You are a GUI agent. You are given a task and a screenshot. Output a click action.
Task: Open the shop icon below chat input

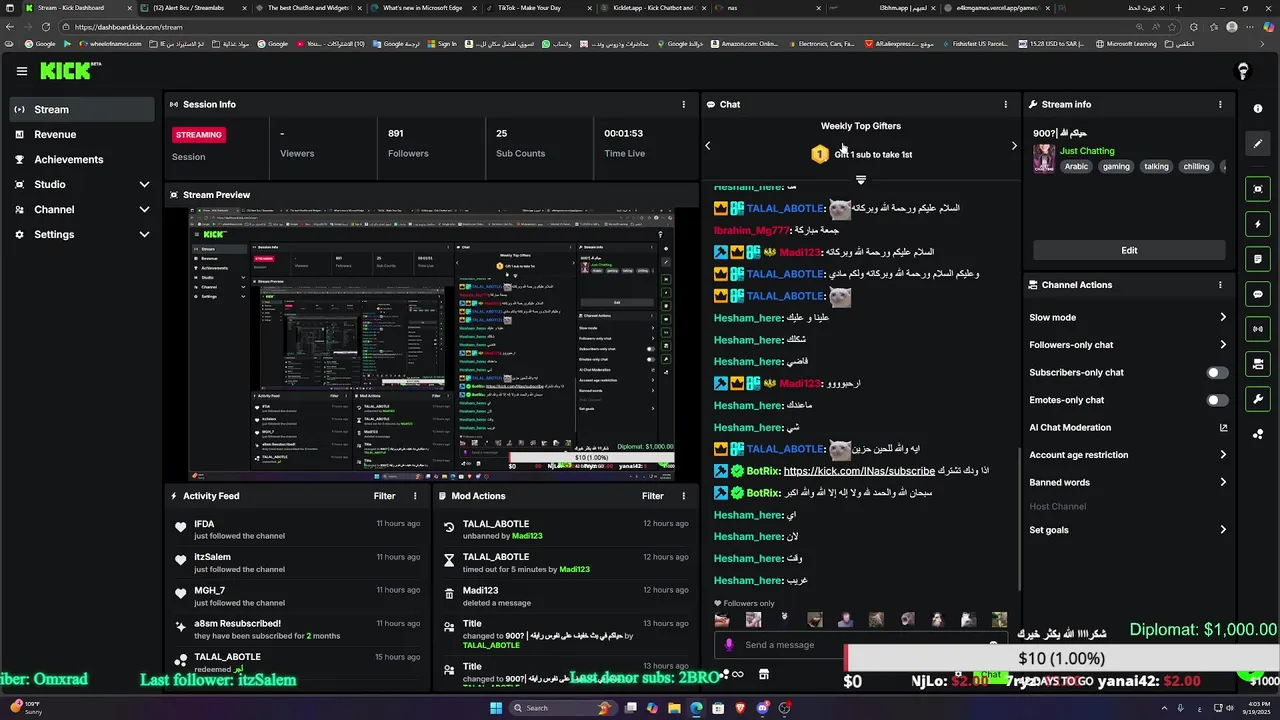[764, 675]
